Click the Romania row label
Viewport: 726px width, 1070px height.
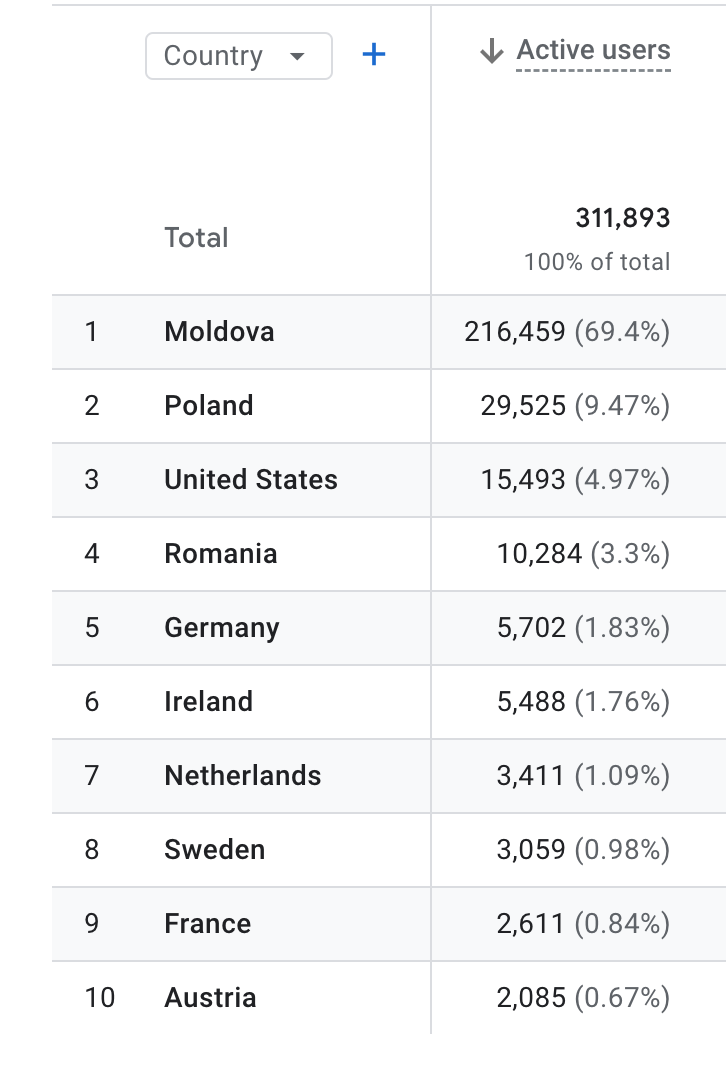coord(220,554)
